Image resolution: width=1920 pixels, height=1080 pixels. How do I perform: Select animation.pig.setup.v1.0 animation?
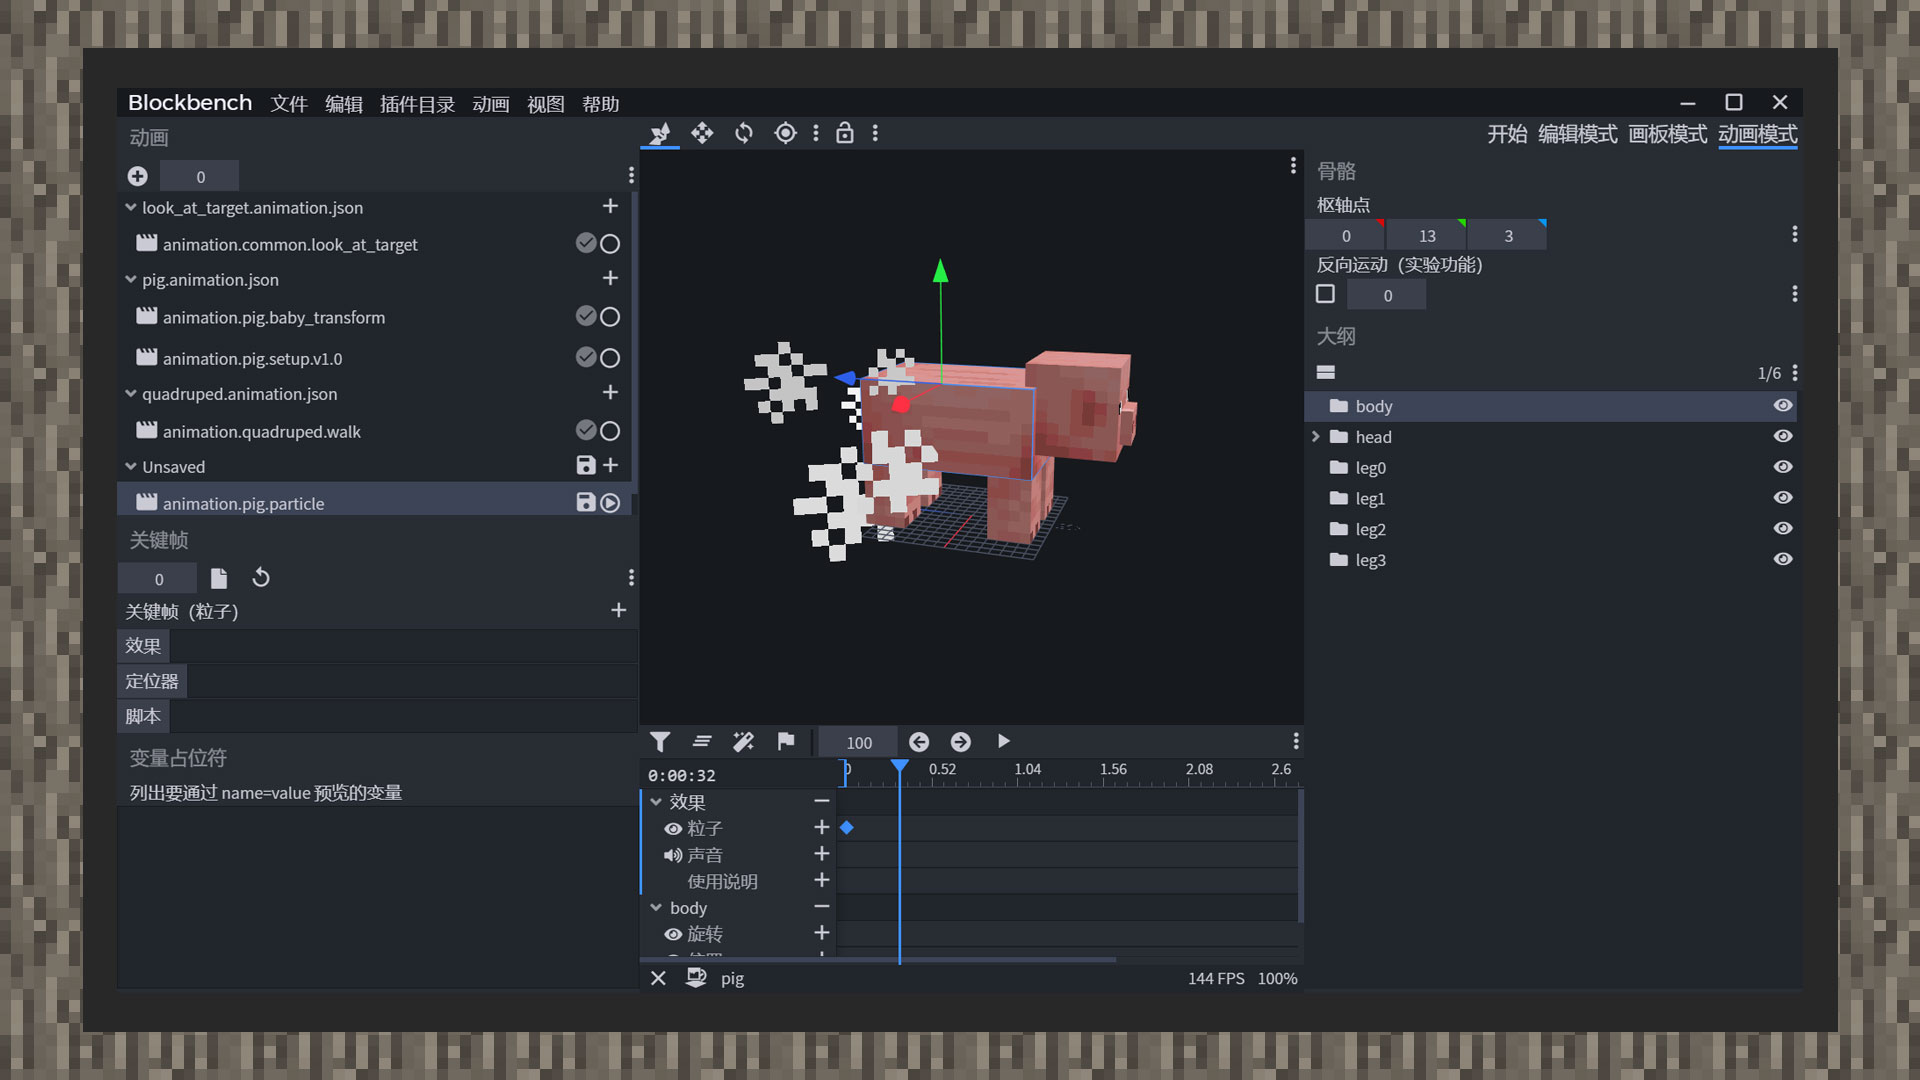click(x=252, y=358)
